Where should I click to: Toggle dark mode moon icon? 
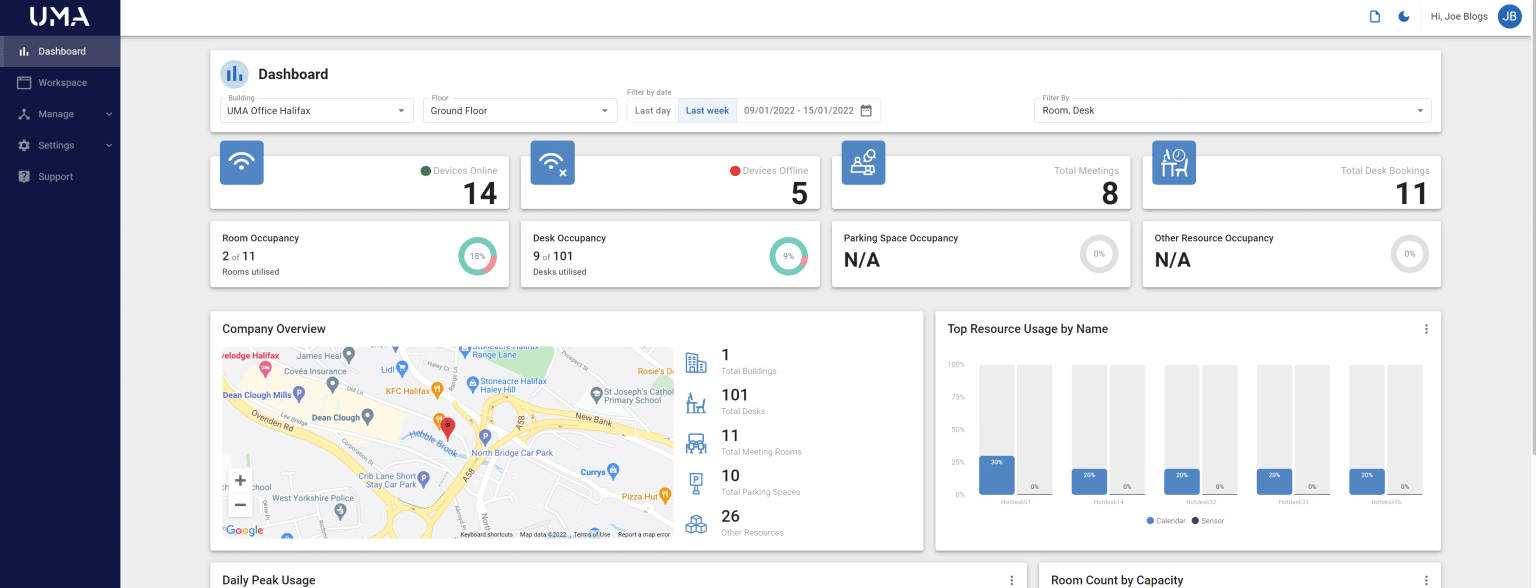pos(1404,16)
